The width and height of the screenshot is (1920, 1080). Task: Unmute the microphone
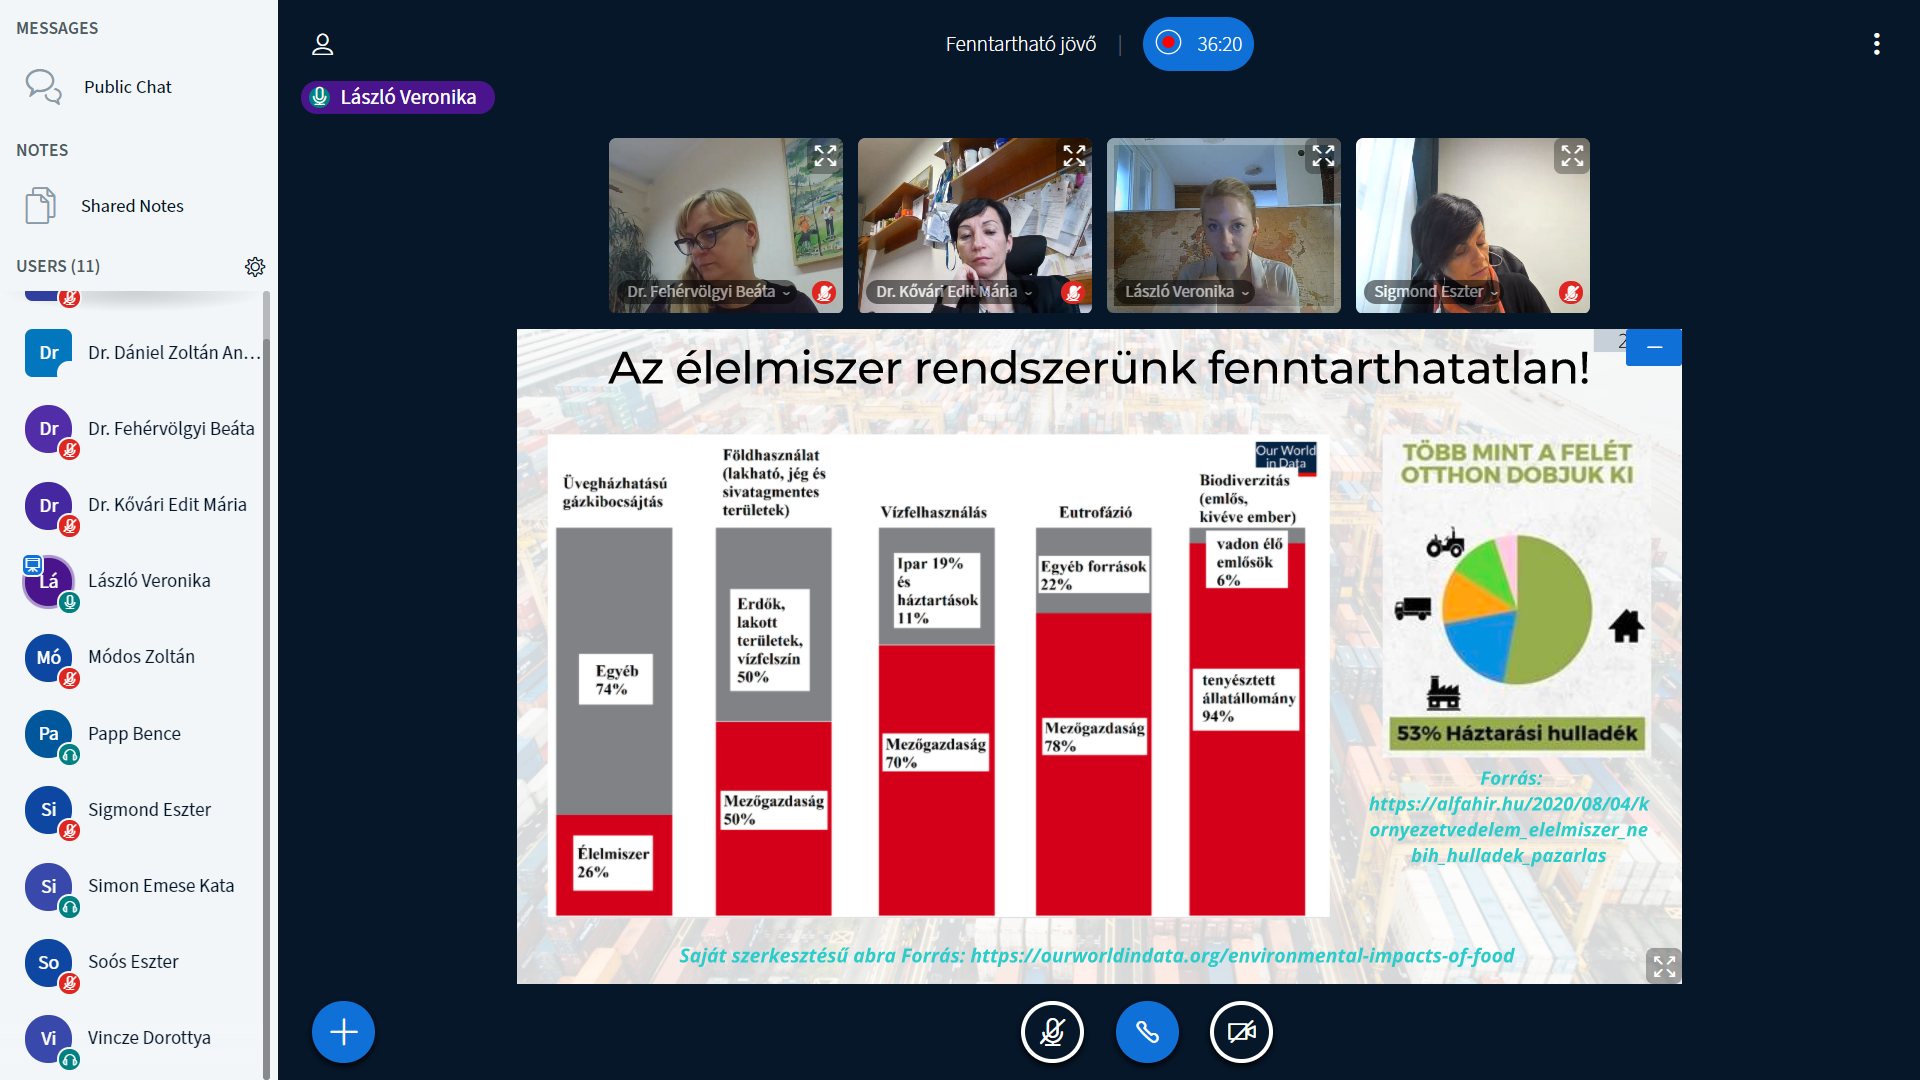(x=1051, y=1031)
